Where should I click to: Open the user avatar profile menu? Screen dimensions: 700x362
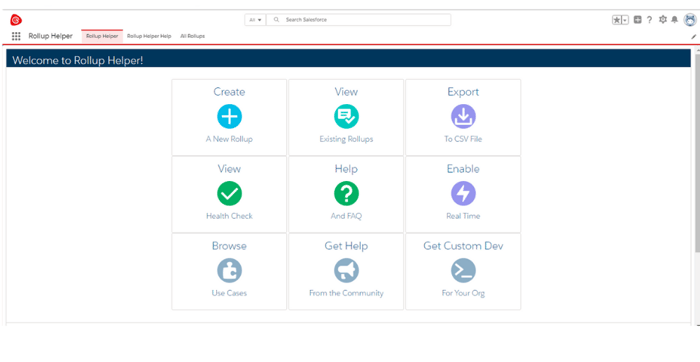click(690, 20)
